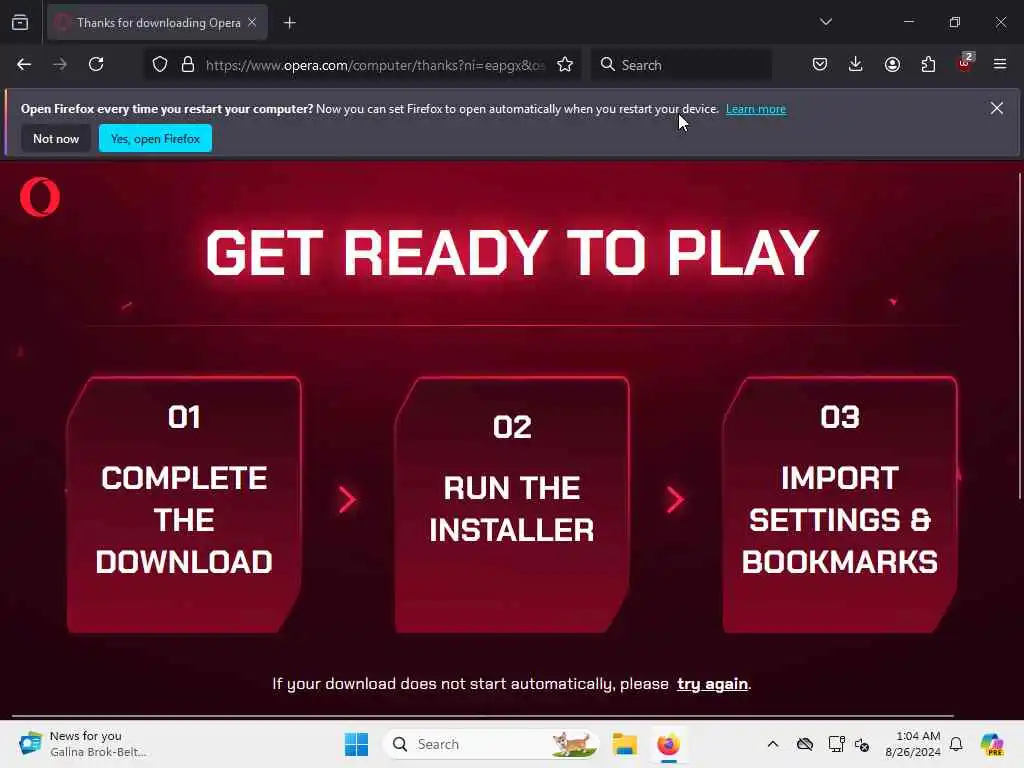Click the opera.com URL address field
Viewport: 1024px width, 768px height.
(375, 65)
